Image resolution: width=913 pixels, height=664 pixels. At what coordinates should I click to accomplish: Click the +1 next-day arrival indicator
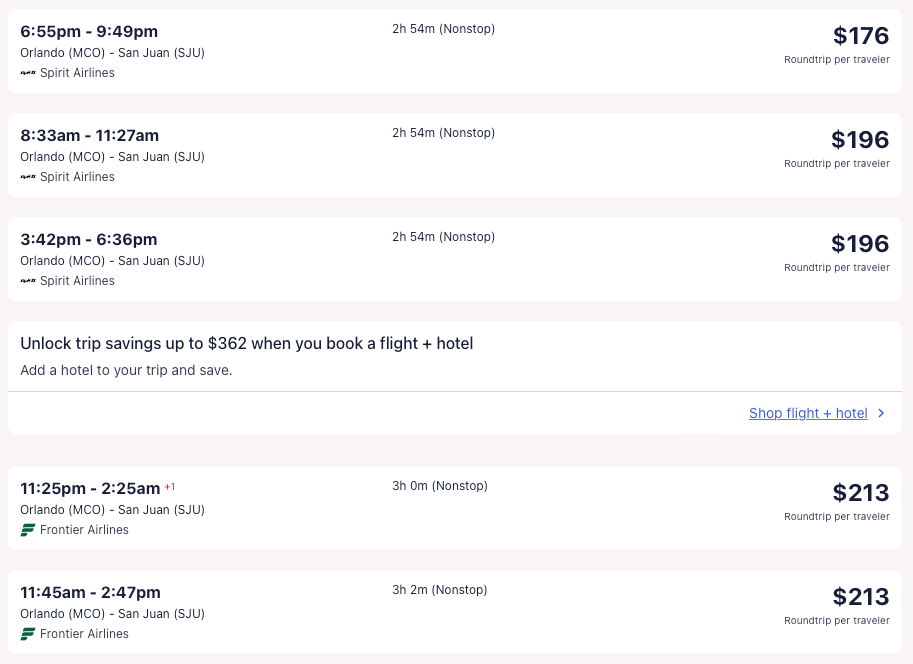click(x=170, y=487)
